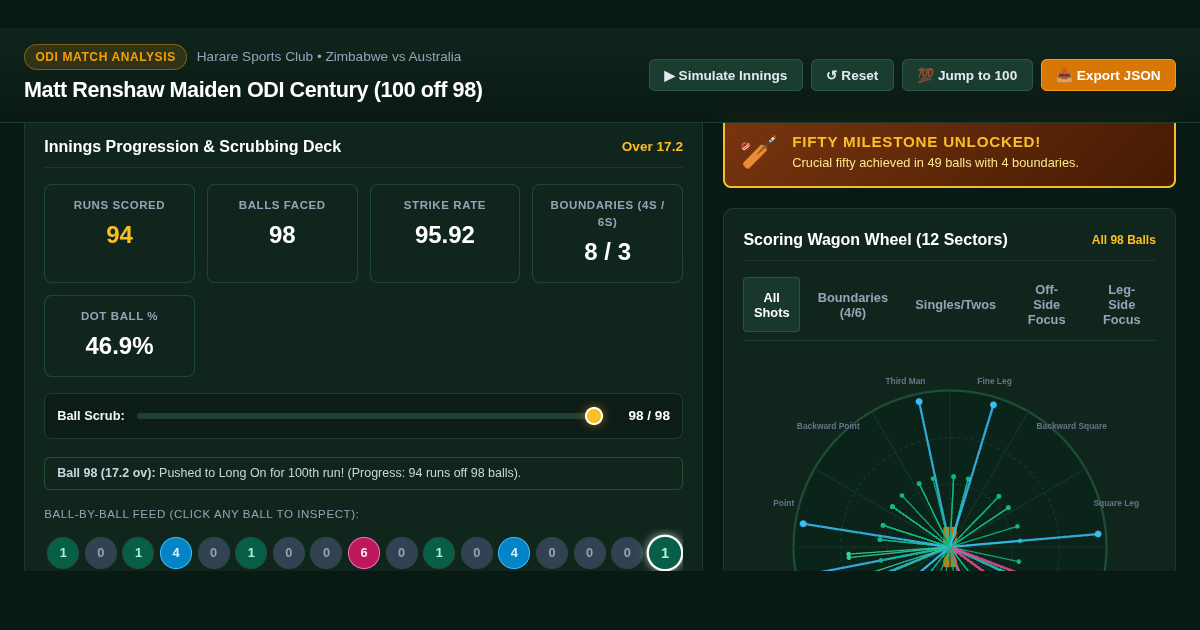Click the Runs Scored 94 card
Image resolution: width=1200 pixels, height=630 pixels.
(x=119, y=233)
